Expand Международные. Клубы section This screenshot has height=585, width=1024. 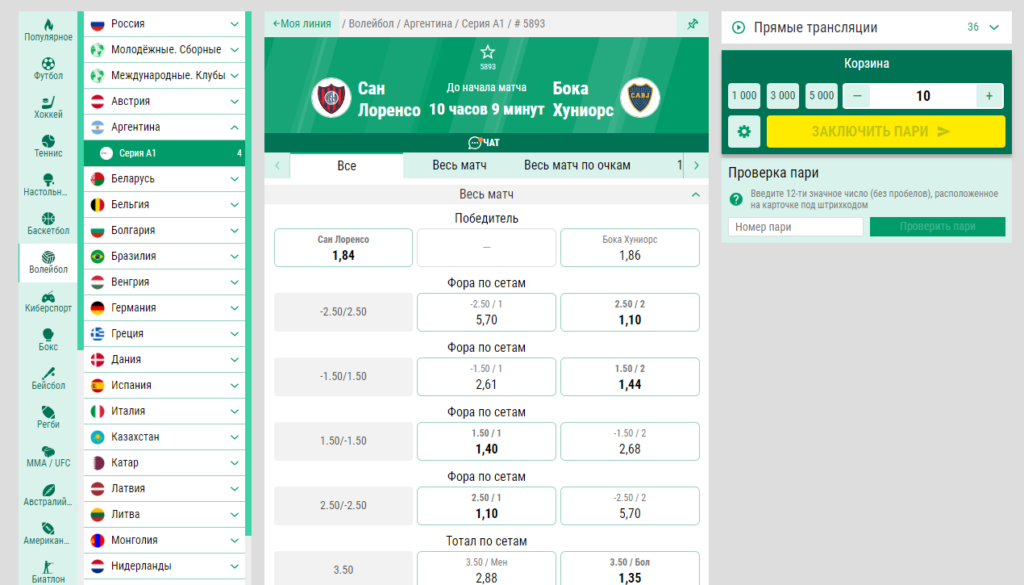165,76
